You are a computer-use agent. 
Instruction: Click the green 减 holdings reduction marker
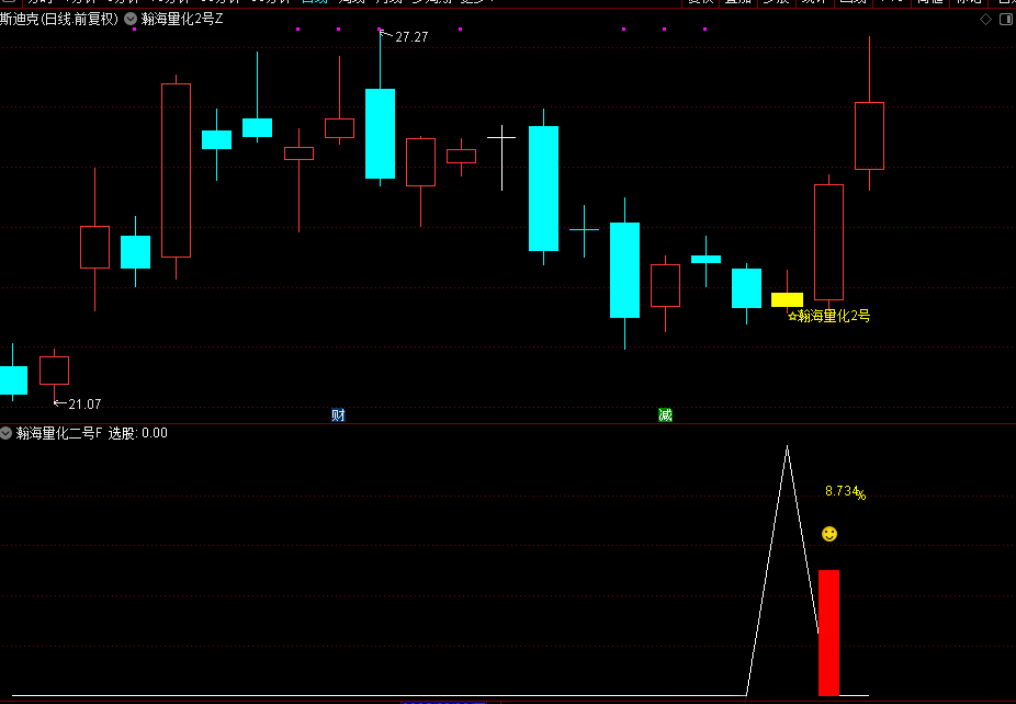(x=665, y=415)
